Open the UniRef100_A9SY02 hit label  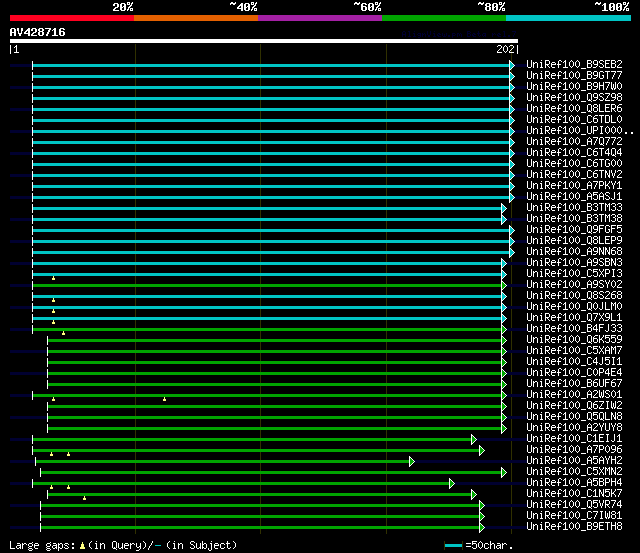(574, 285)
